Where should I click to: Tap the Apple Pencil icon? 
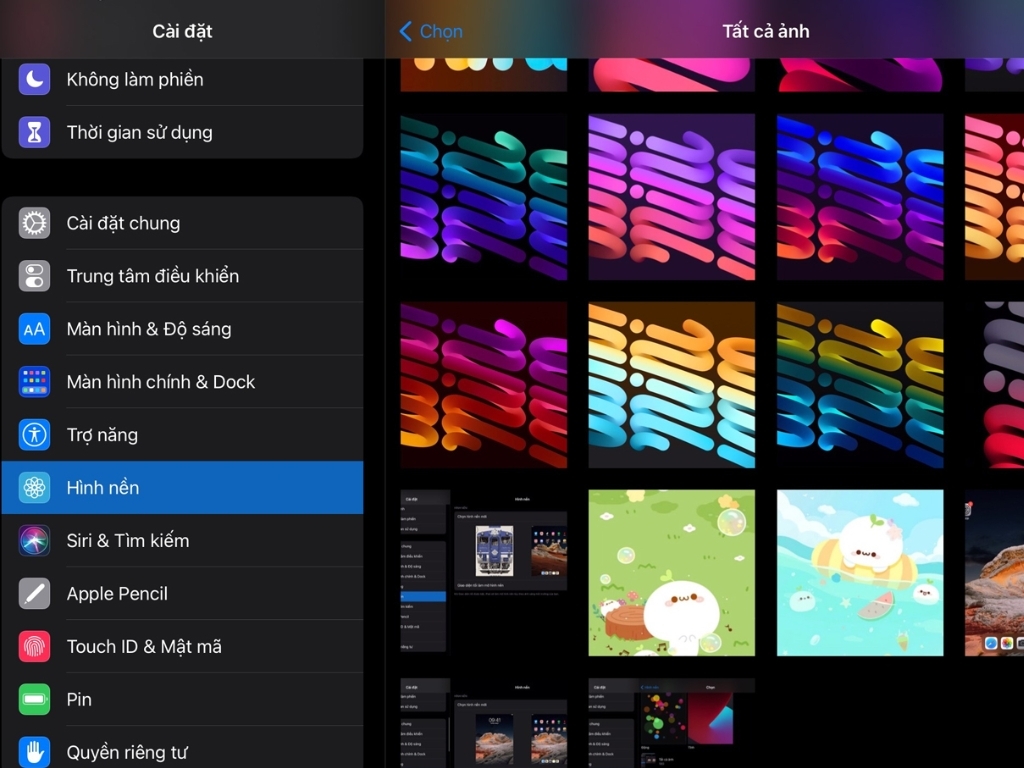point(34,593)
